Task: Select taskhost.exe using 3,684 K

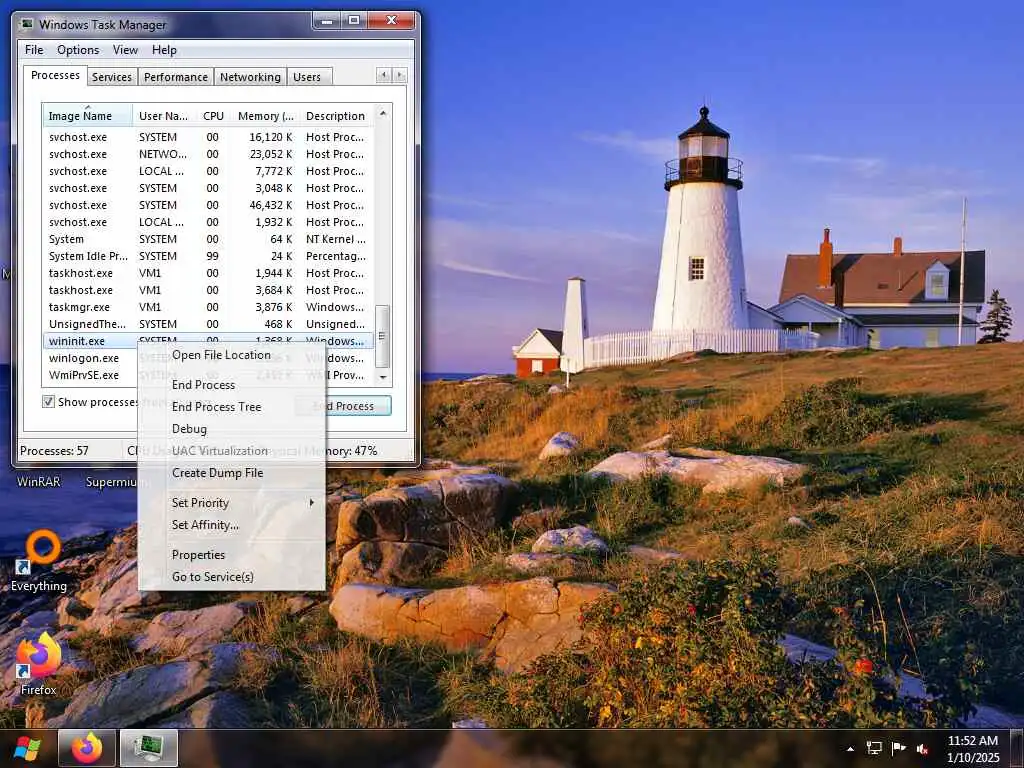Action: coord(208,290)
